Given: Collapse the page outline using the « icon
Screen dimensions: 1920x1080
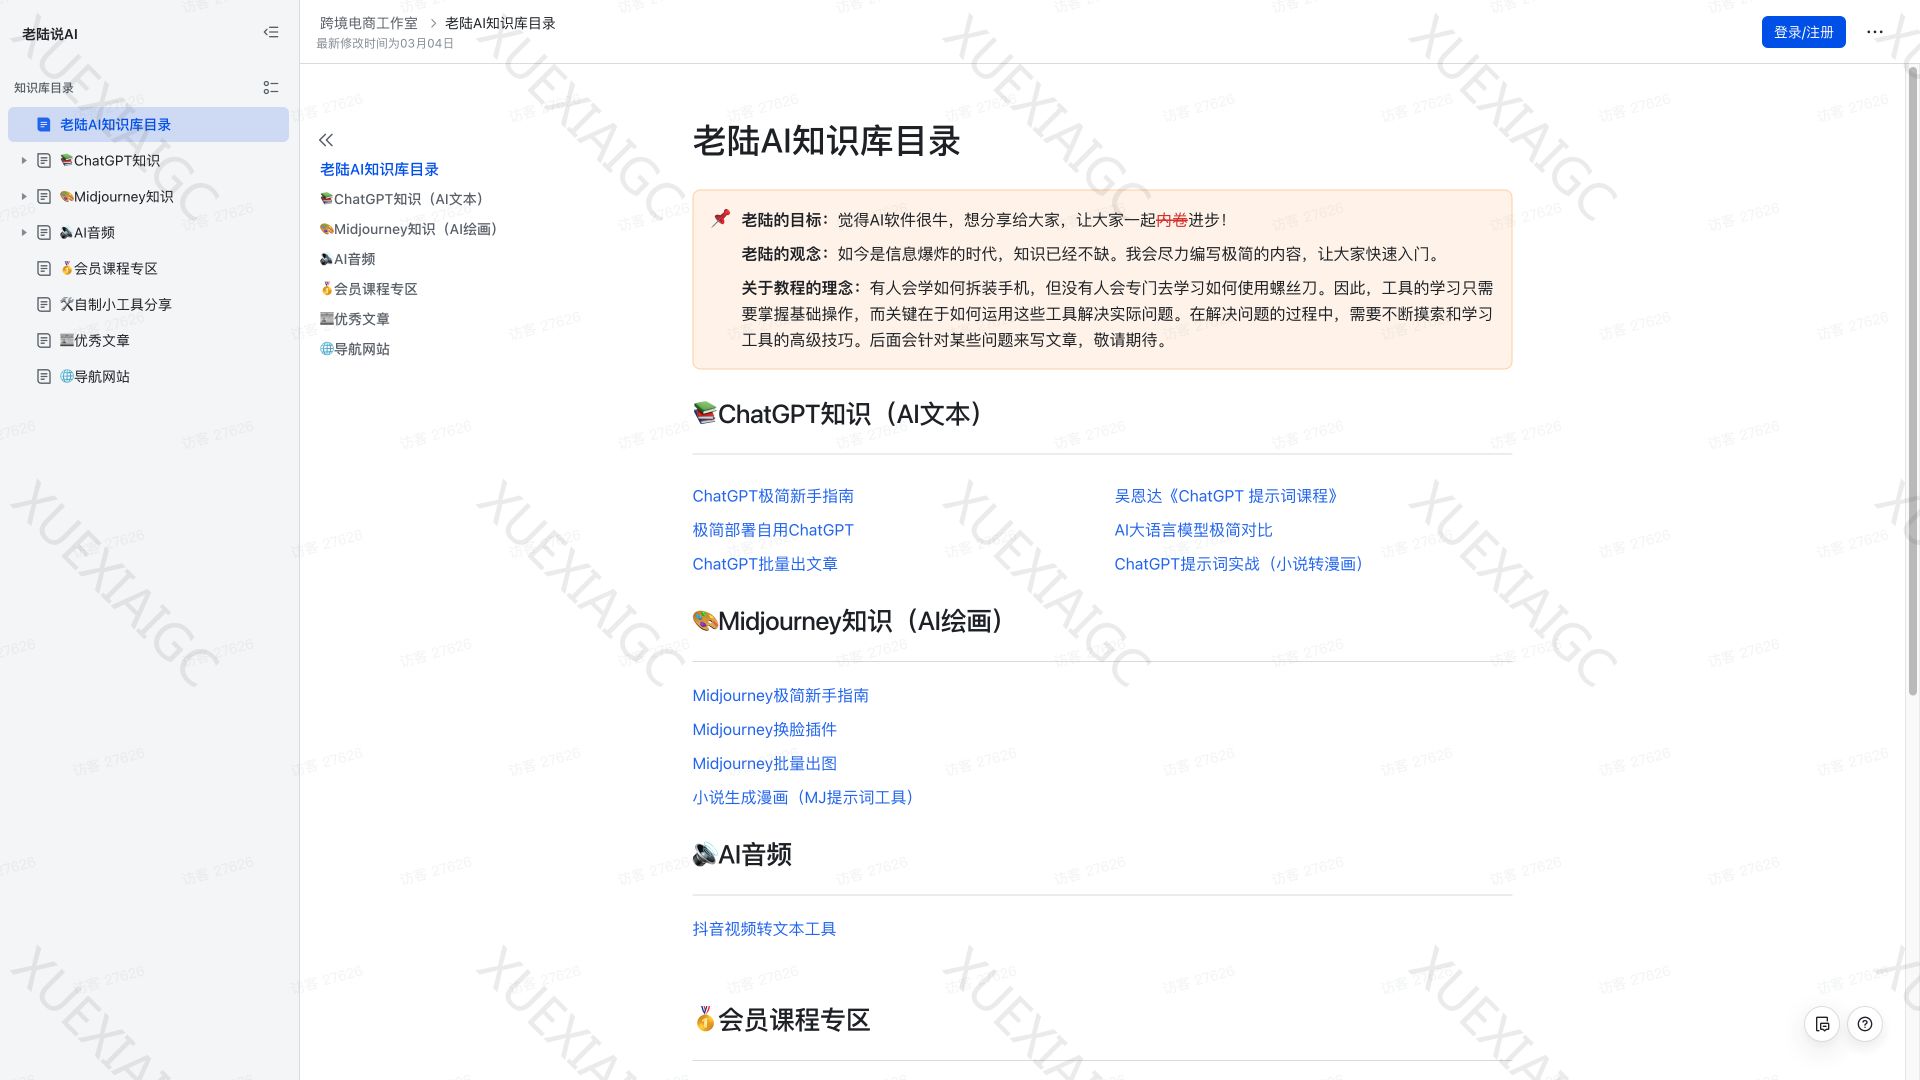Looking at the screenshot, I should click(325, 140).
